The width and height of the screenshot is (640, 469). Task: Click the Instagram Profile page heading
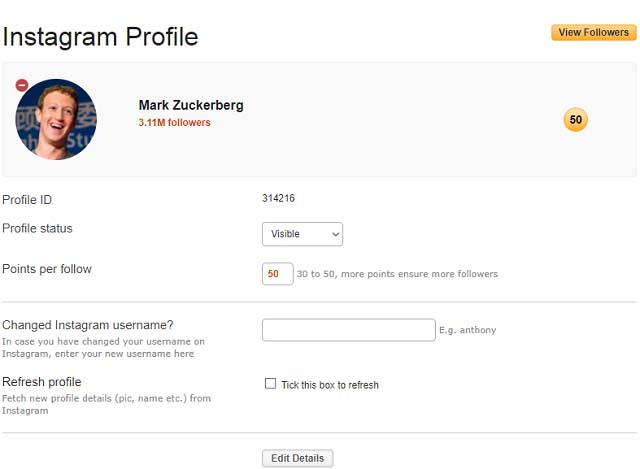click(x=100, y=37)
